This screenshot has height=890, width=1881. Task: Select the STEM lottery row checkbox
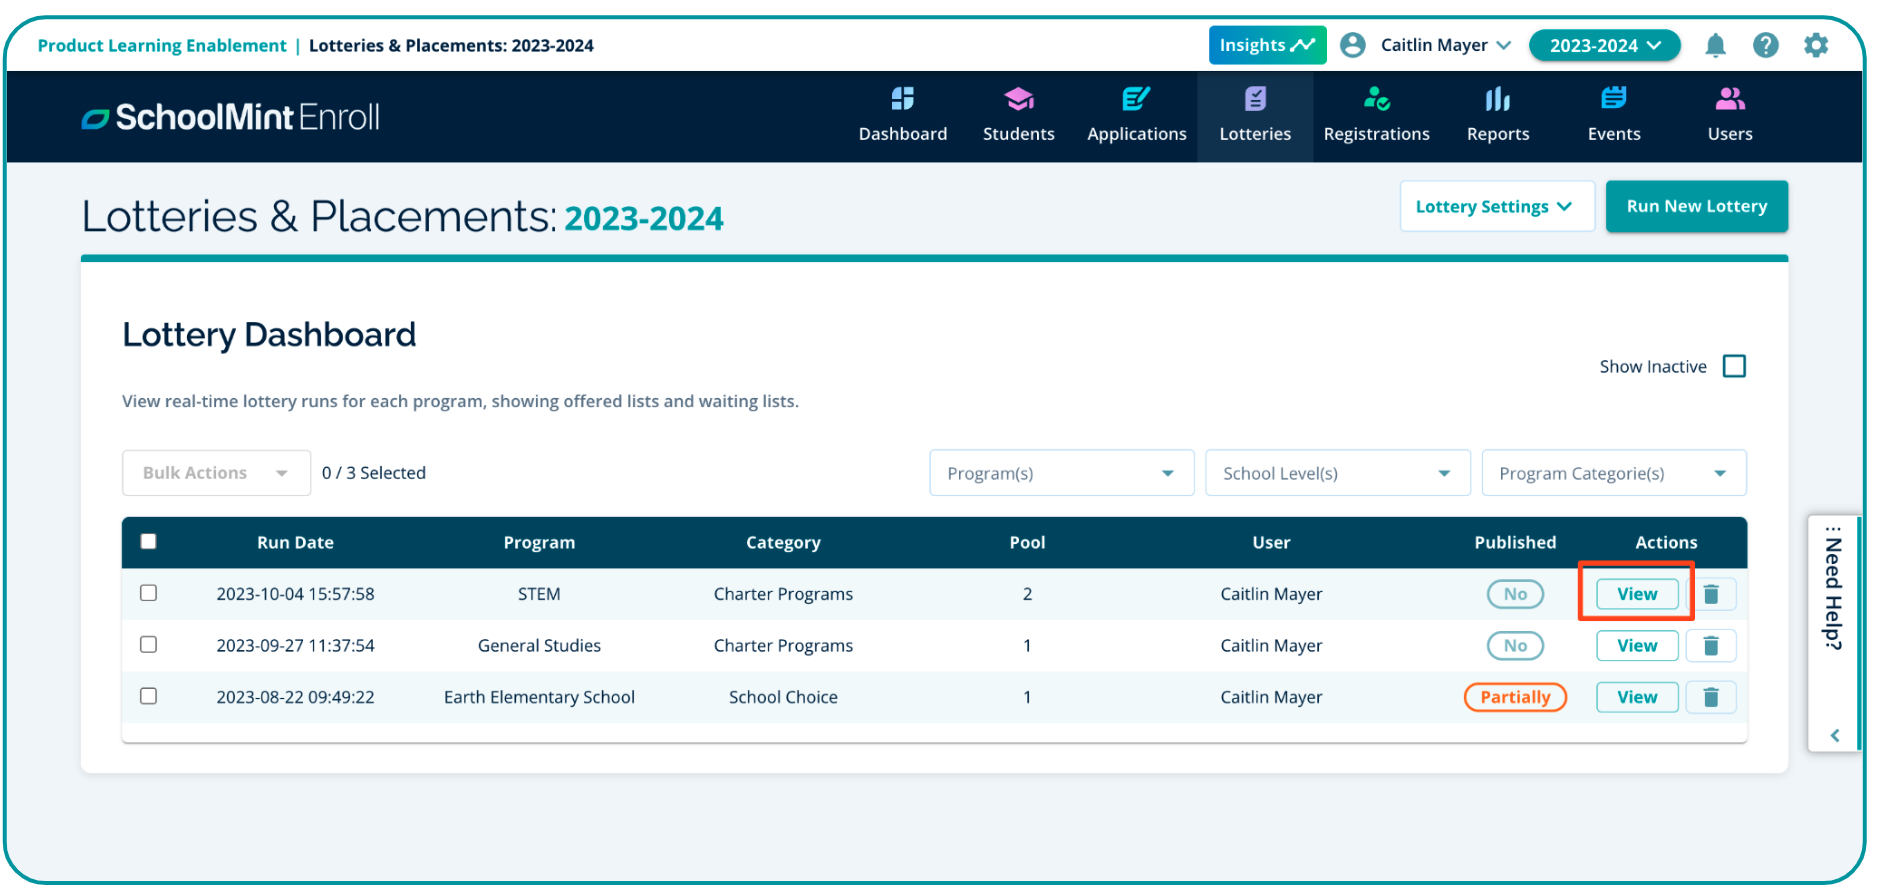pos(149,593)
